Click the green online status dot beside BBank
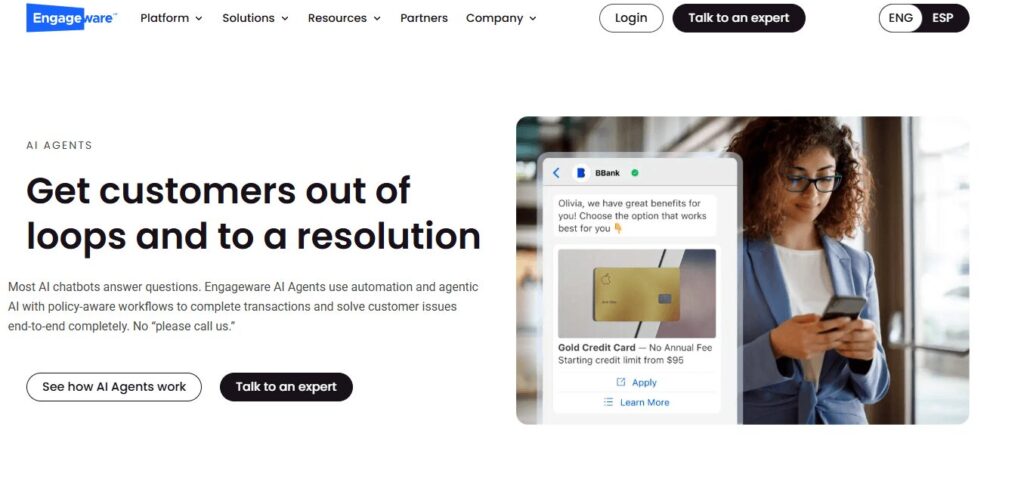 [635, 173]
